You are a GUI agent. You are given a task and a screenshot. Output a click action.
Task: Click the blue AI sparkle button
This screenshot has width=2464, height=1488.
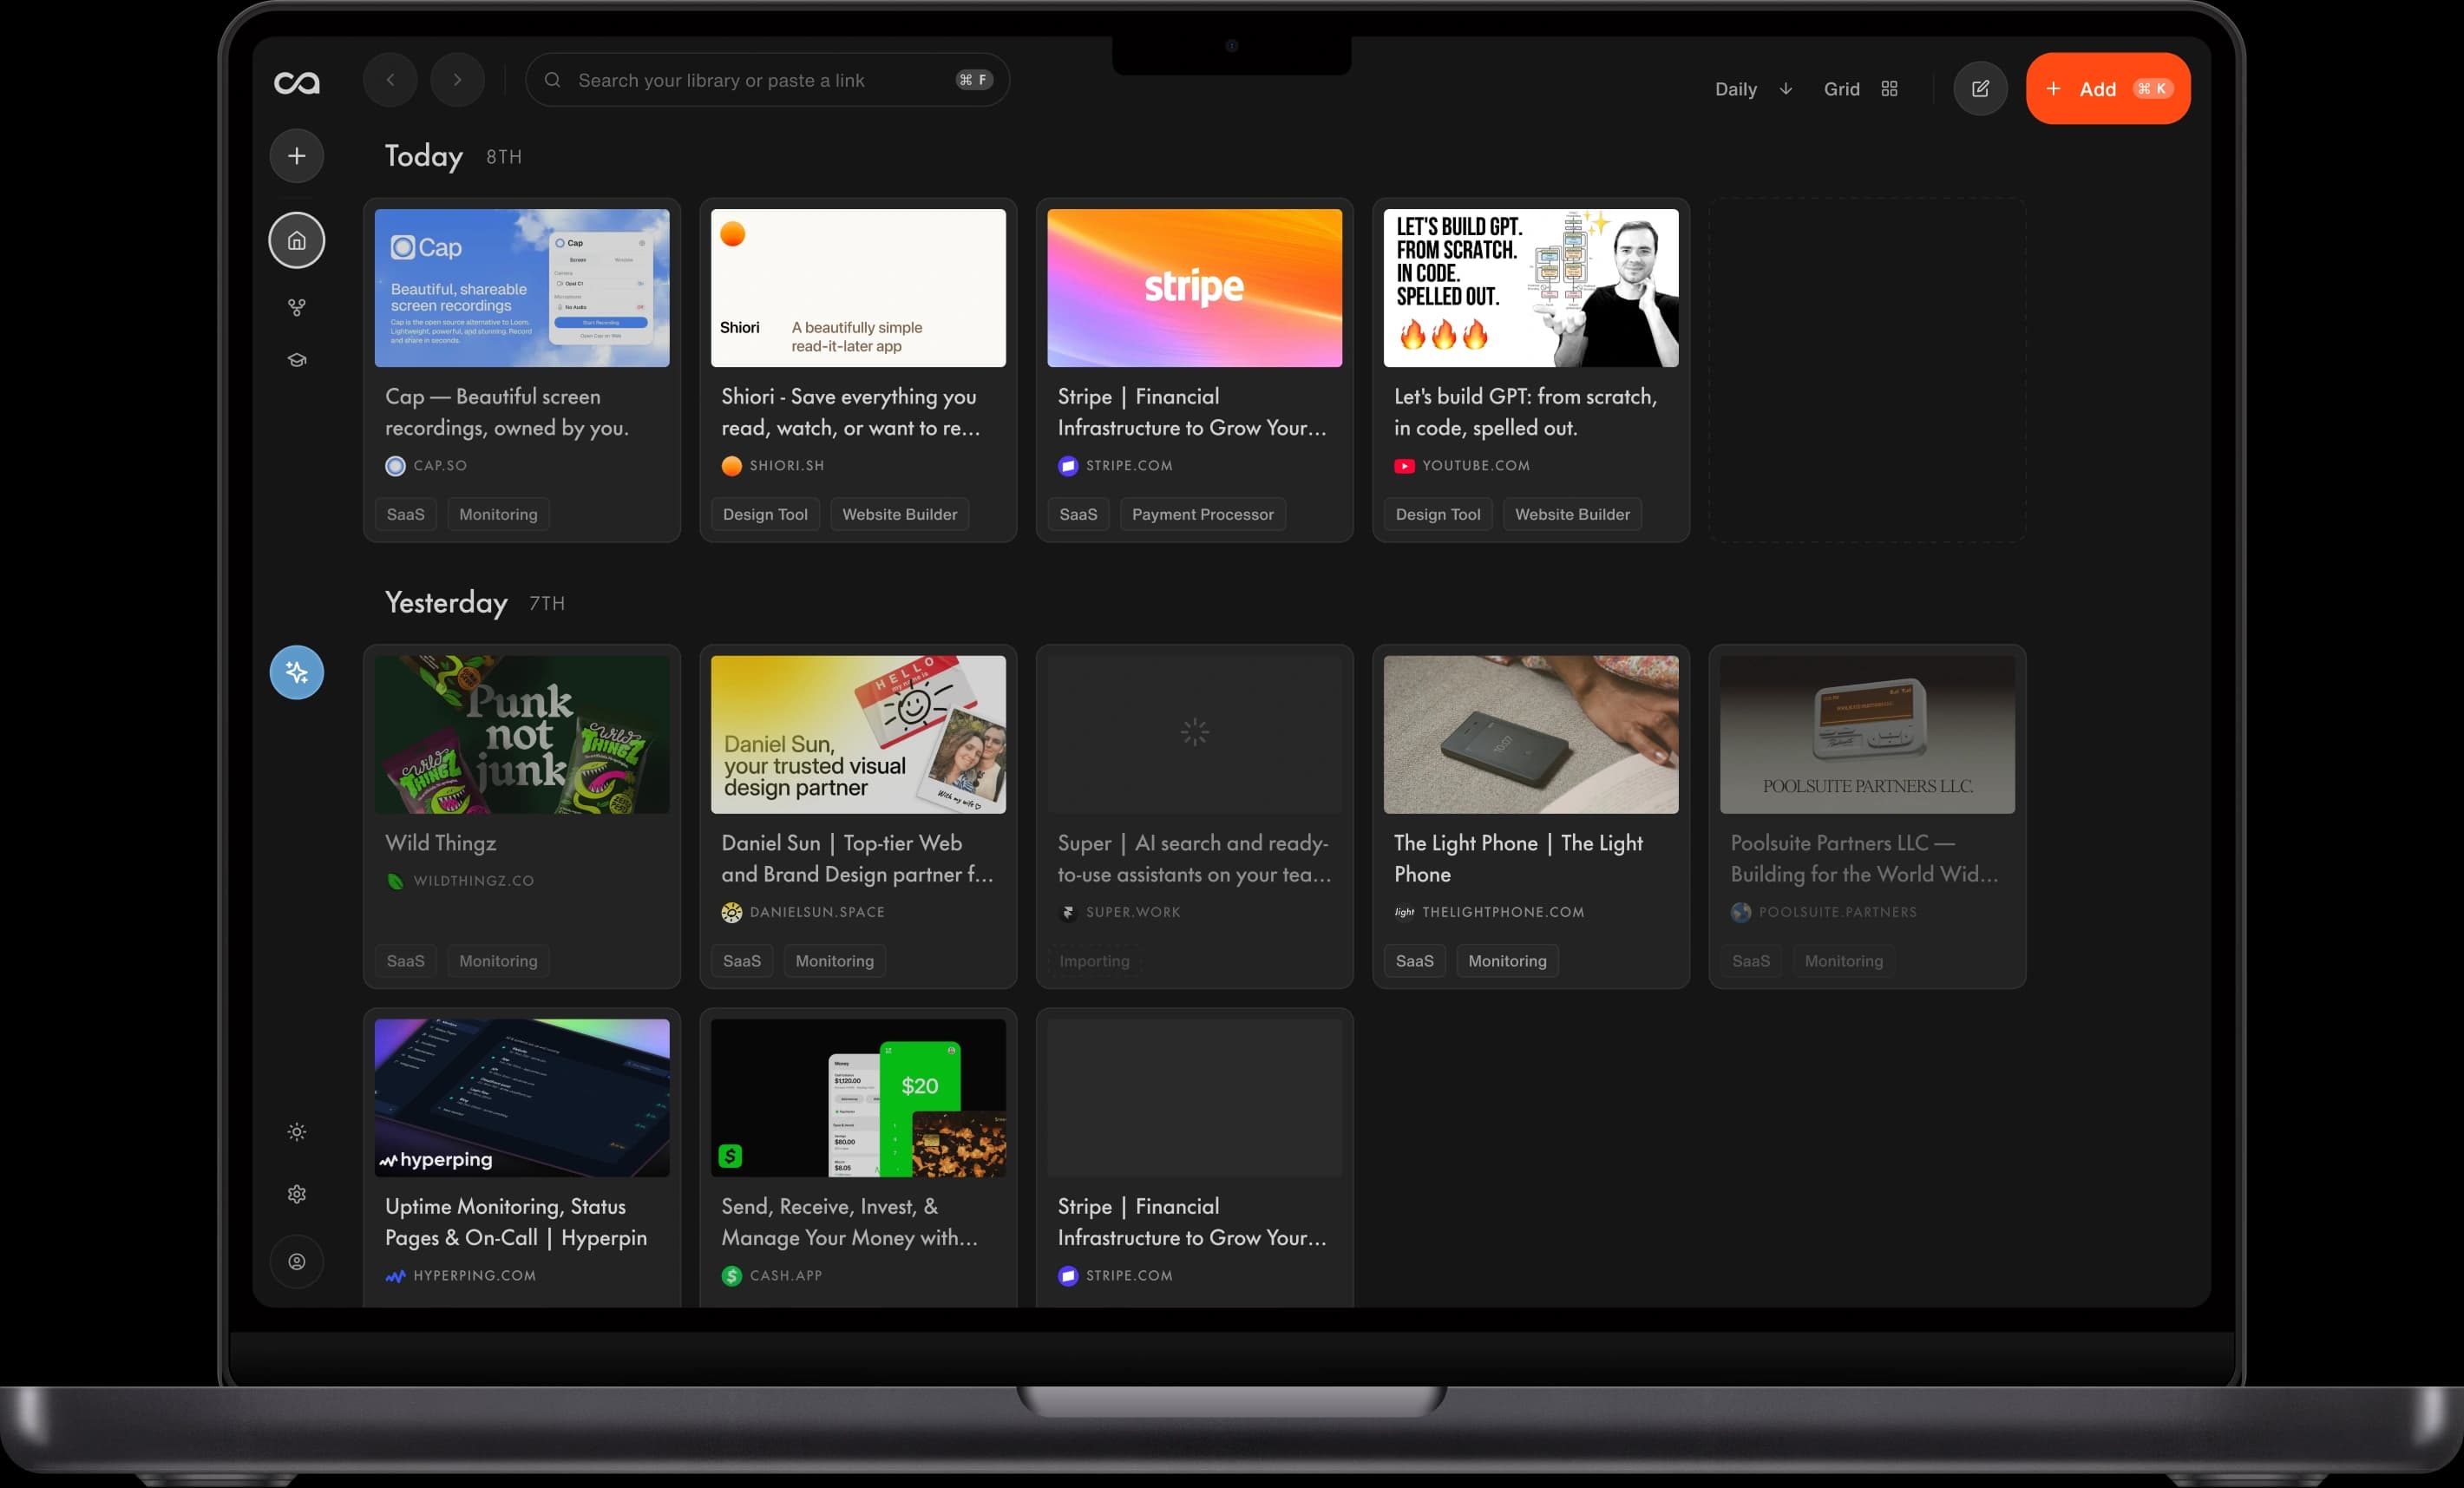[x=297, y=672]
